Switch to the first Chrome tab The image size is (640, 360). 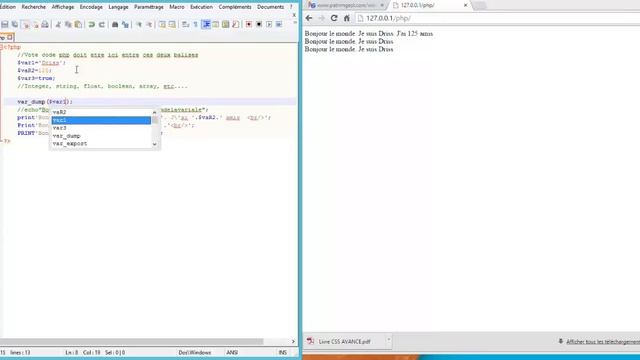[346, 5]
